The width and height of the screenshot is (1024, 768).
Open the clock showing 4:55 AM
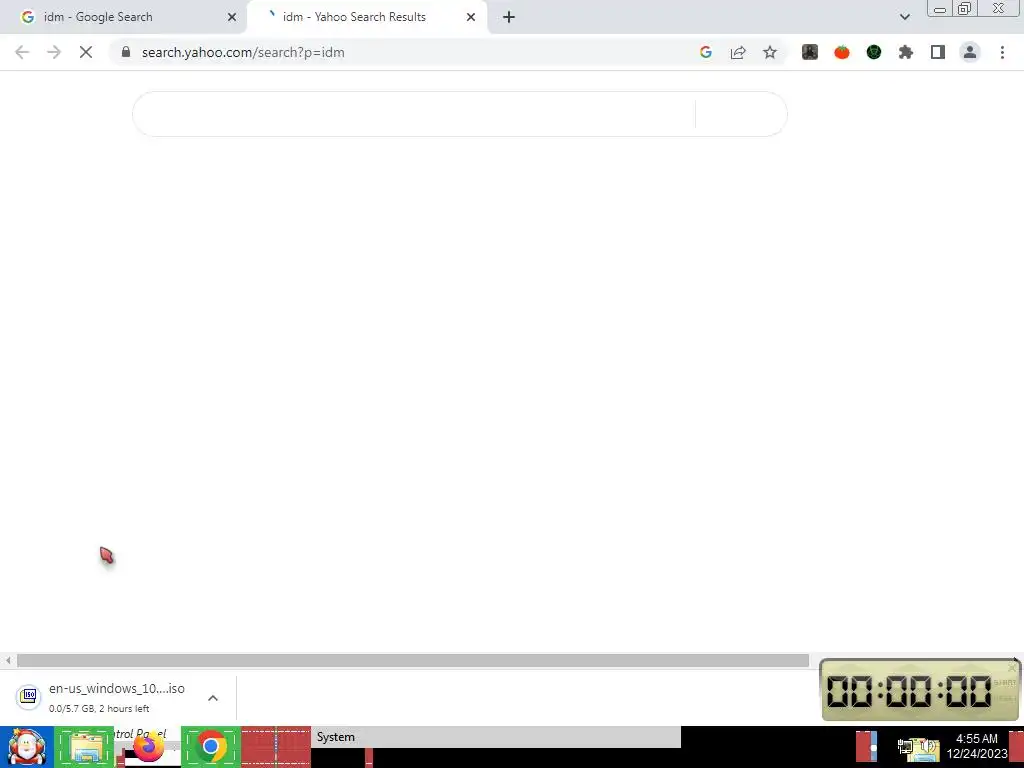(x=977, y=746)
